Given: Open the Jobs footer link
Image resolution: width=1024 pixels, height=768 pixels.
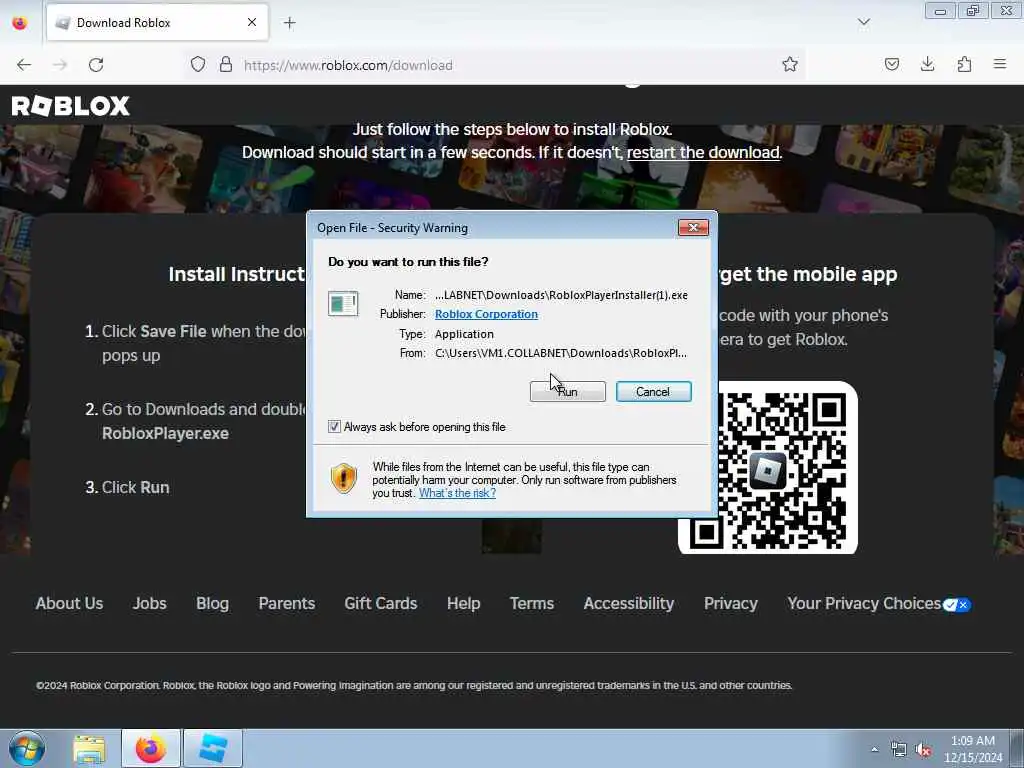Looking at the screenshot, I should pyautogui.click(x=150, y=603).
